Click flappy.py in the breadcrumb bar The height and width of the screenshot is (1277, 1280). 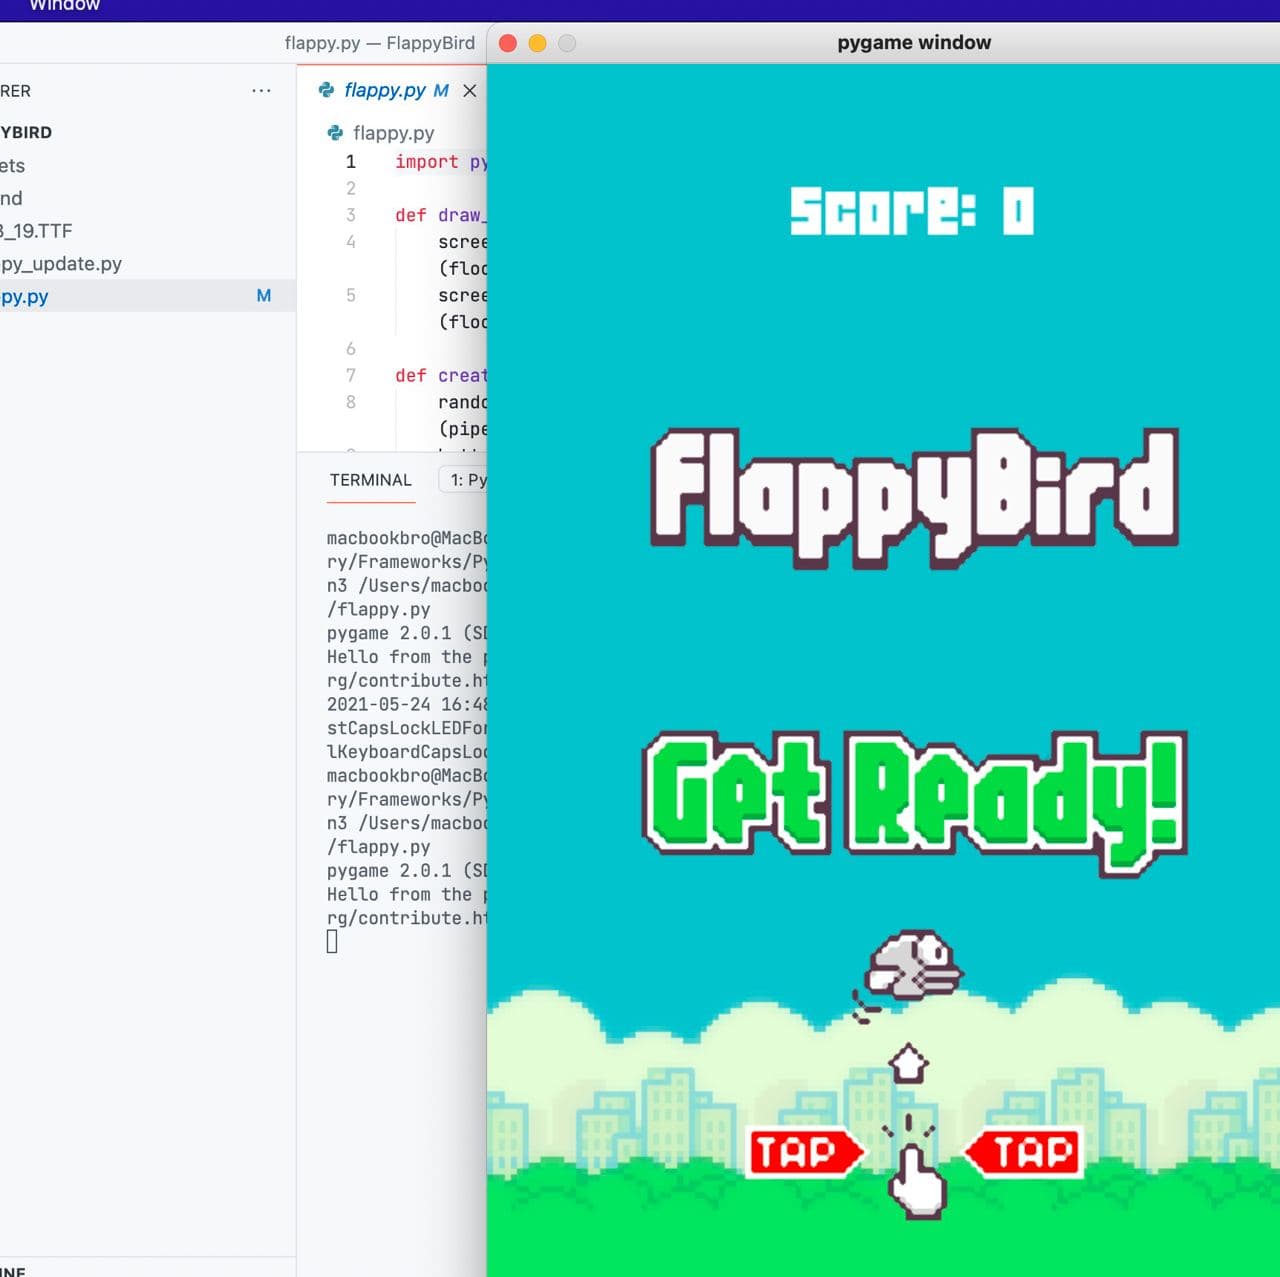coord(394,133)
